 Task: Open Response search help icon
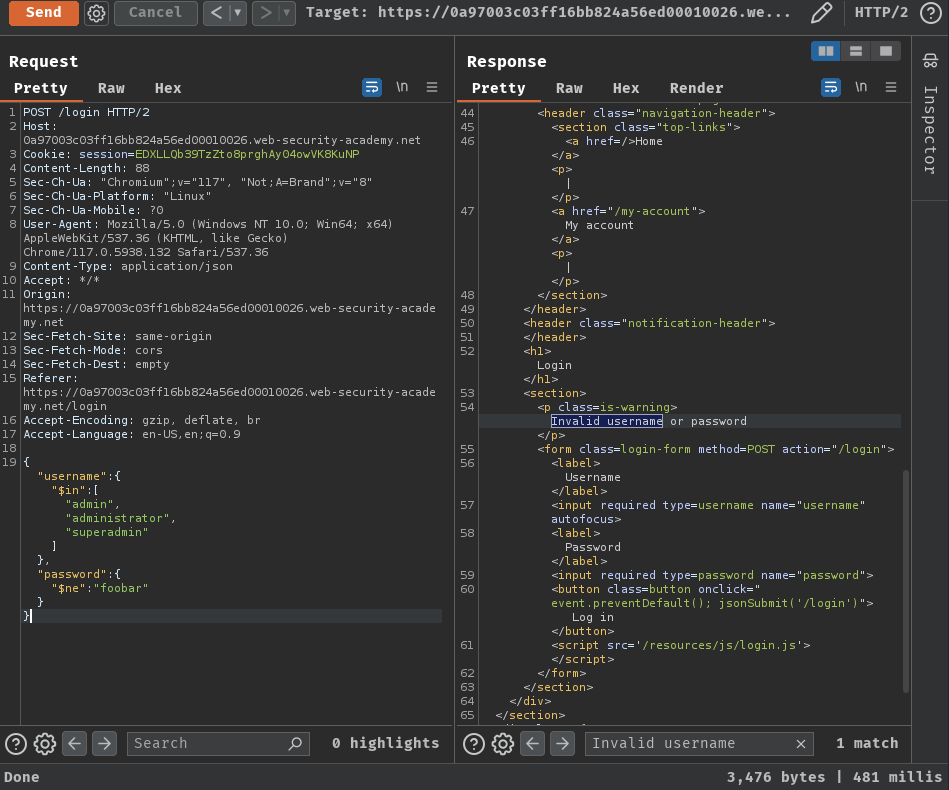coord(474,743)
